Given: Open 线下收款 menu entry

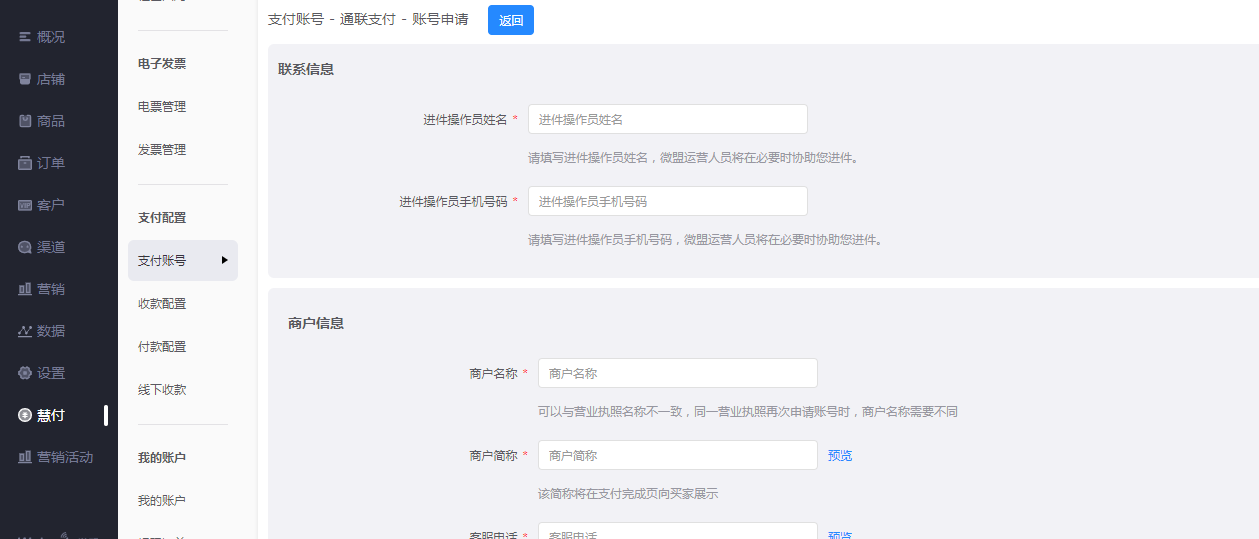Looking at the screenshot, I should [162, 390].
